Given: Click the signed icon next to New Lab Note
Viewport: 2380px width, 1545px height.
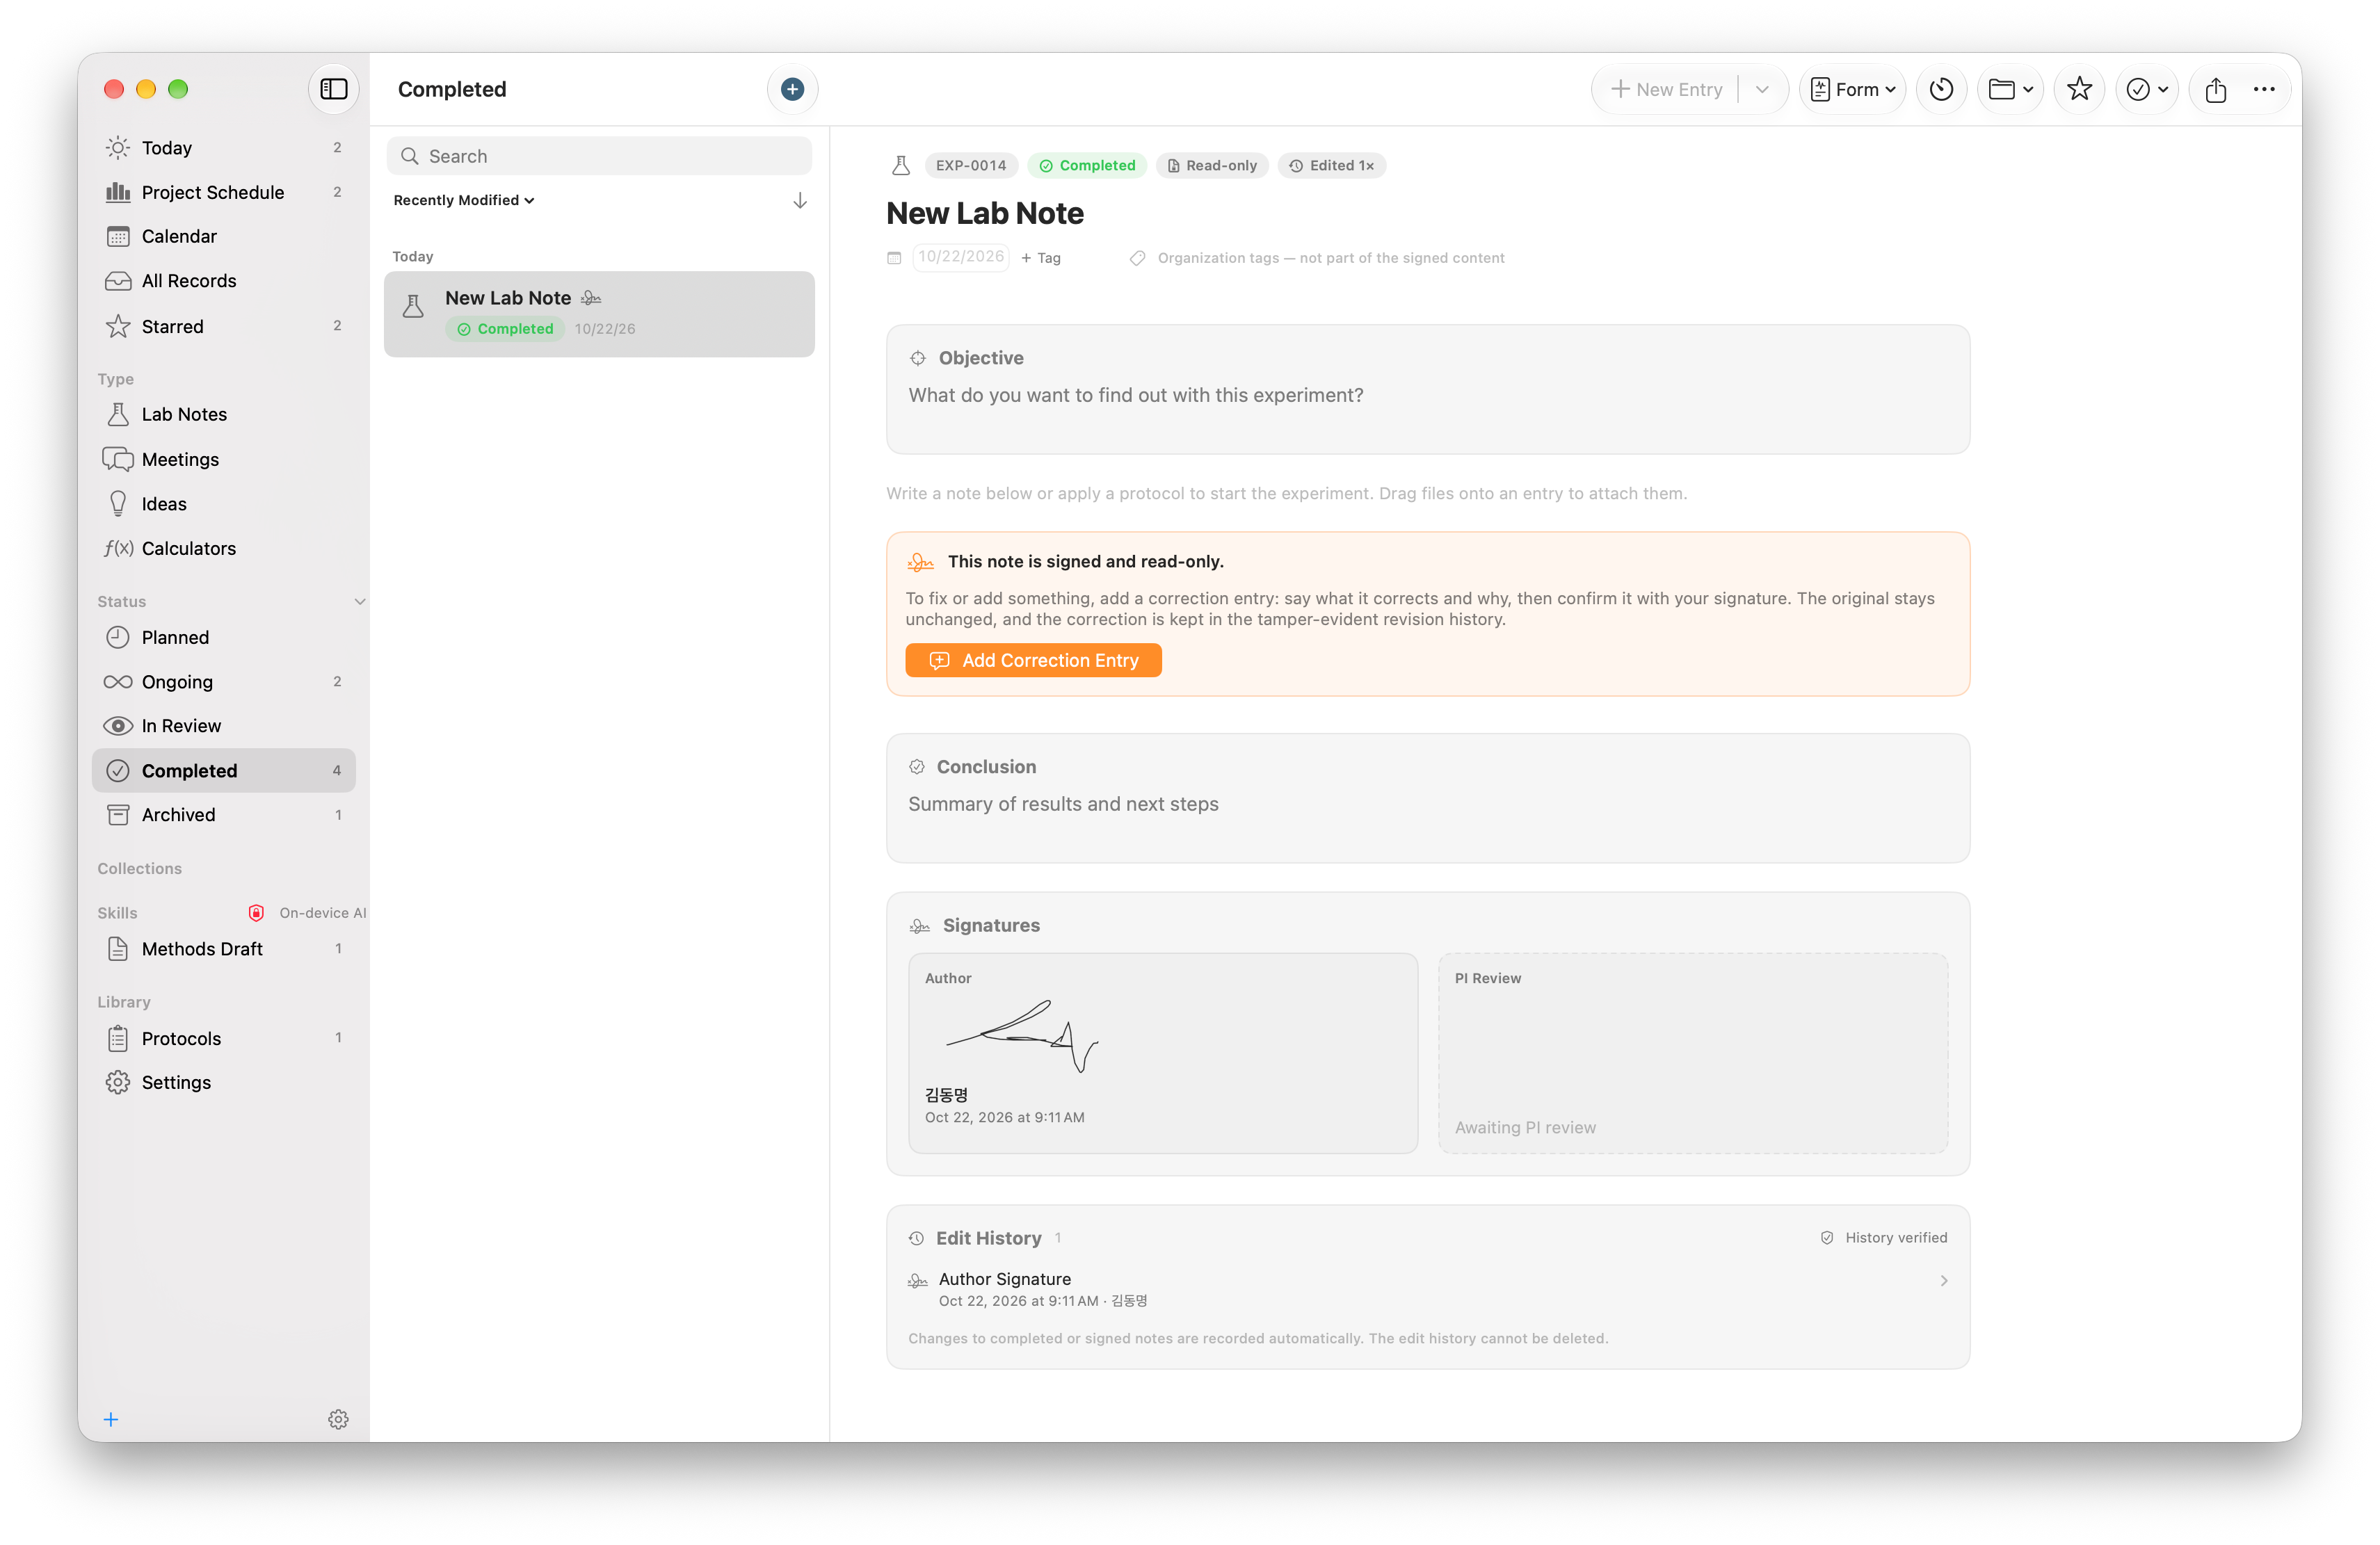Looking at the screenshot, I should tap(591, 298).
